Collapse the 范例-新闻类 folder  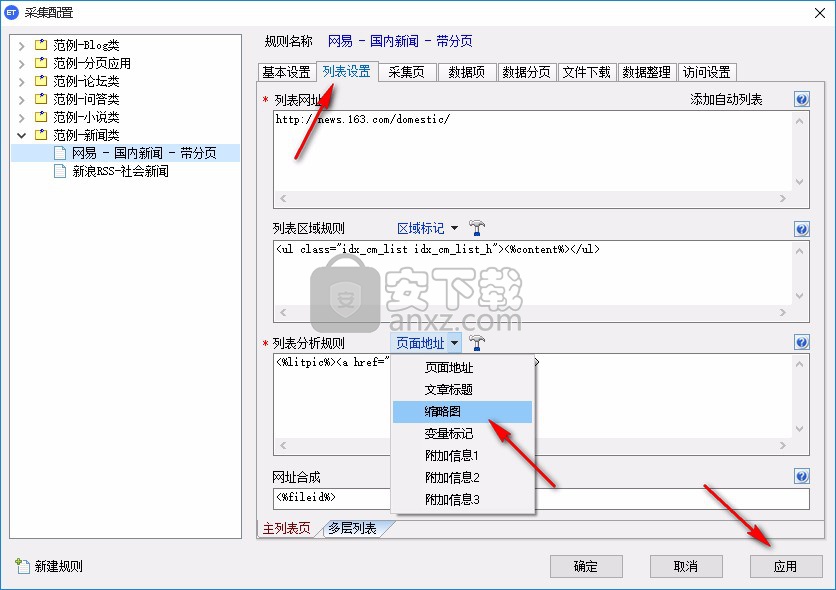tap(21, 135)
